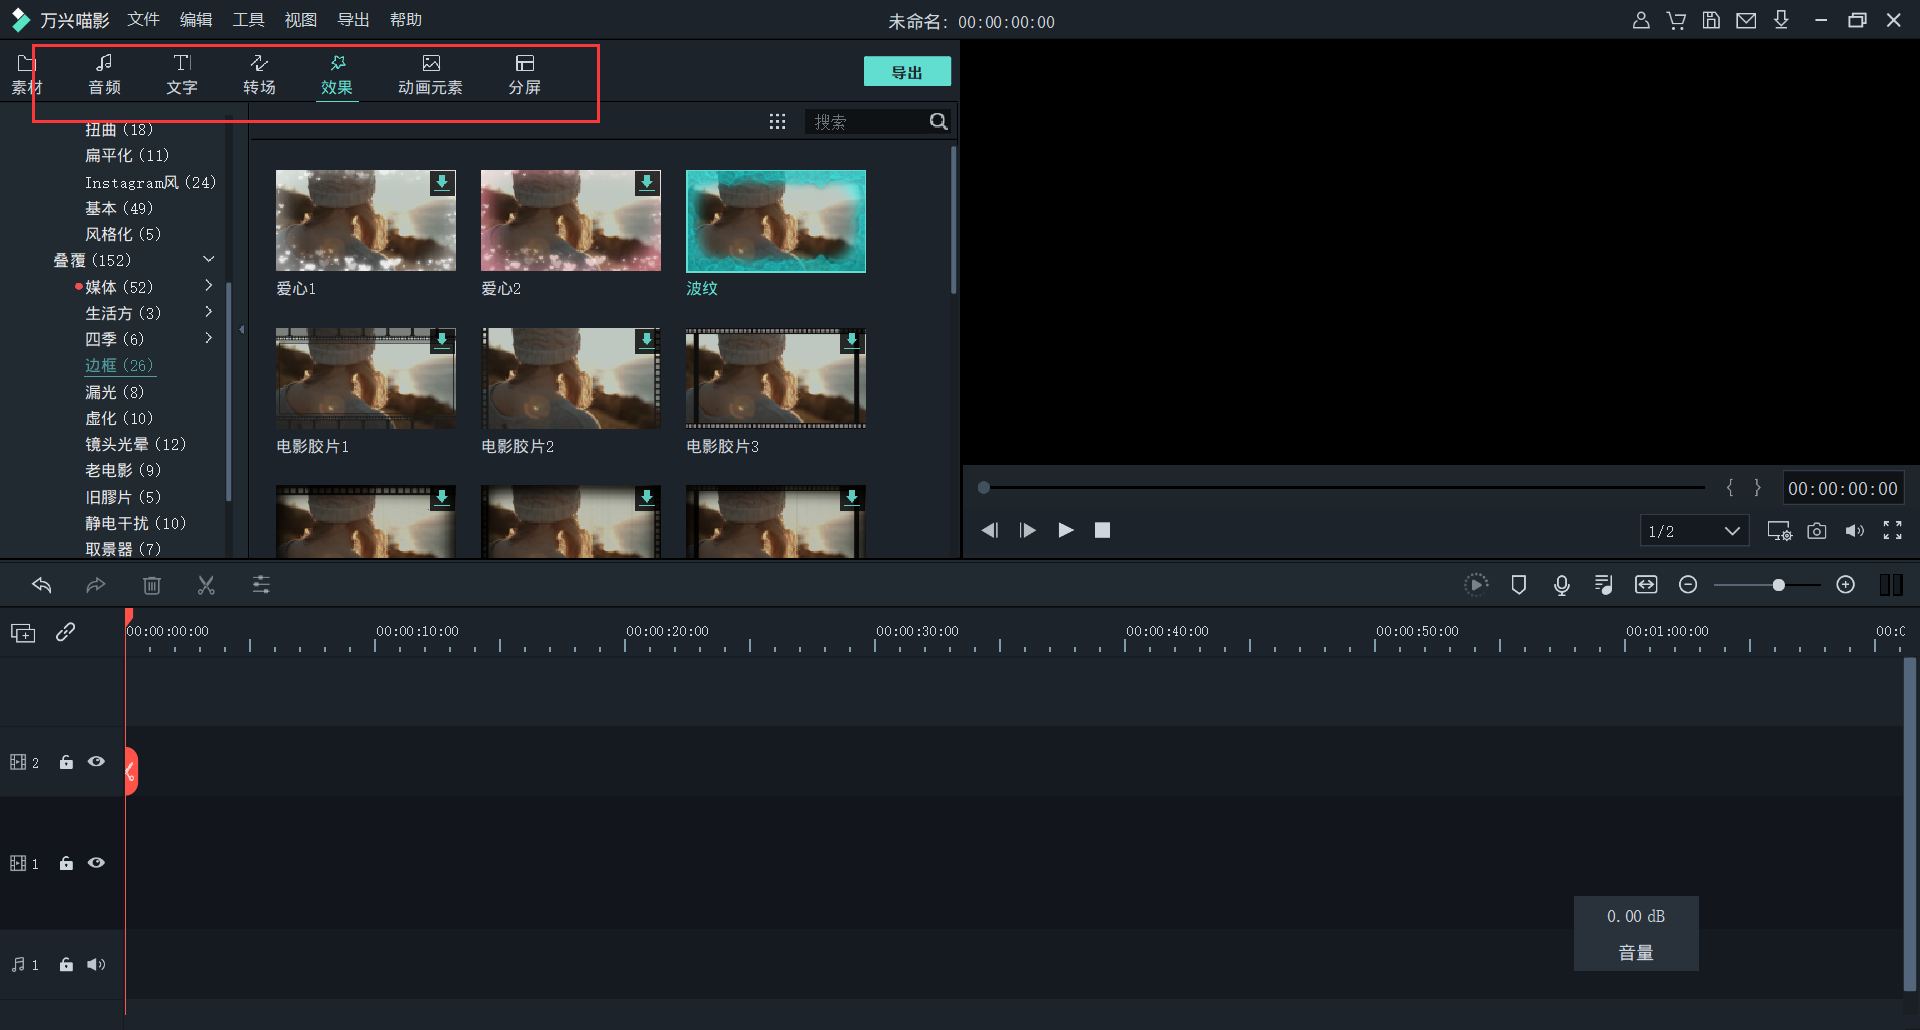This screenshot has width=1920, height=1030.
Task: Adjust the timeline zoom slider
Action: click(x=1778, y=585)
